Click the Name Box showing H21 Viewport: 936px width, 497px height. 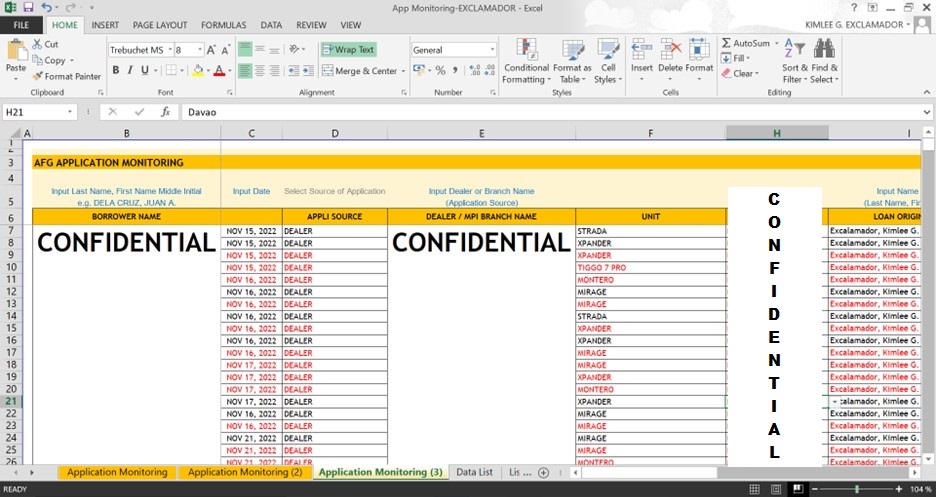click(35, 112)
